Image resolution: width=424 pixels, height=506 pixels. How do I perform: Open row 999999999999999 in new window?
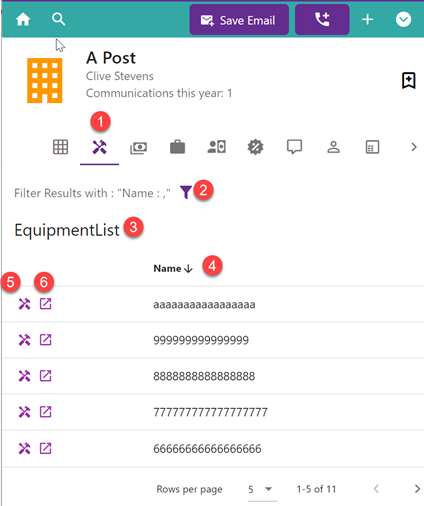pos(45,340)
